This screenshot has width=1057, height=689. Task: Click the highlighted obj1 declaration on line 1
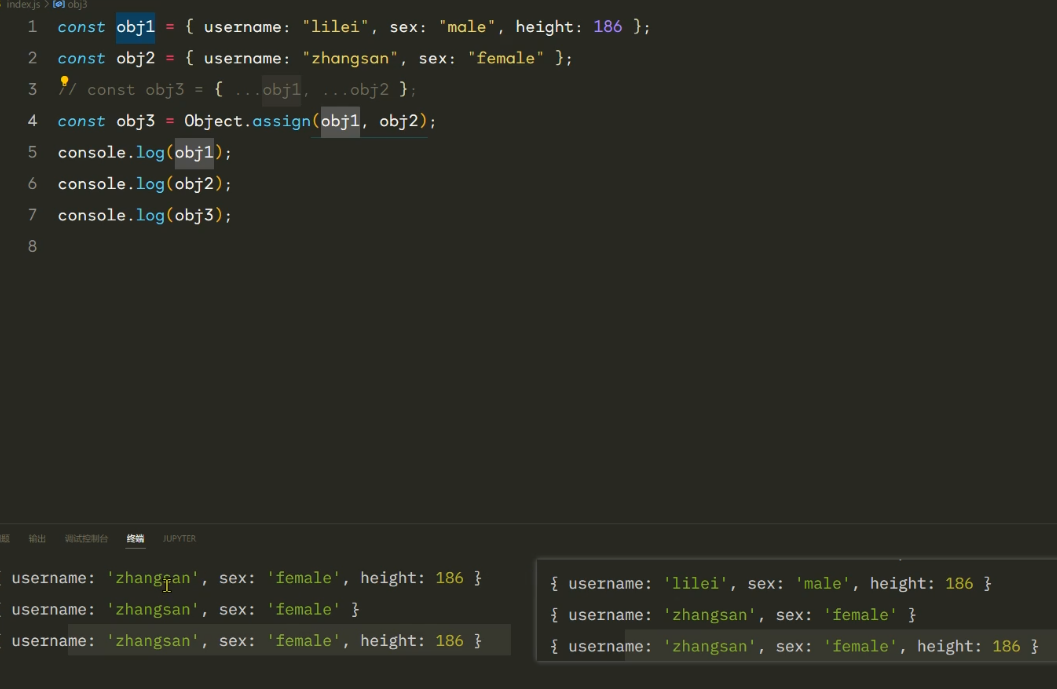(135, 27)
